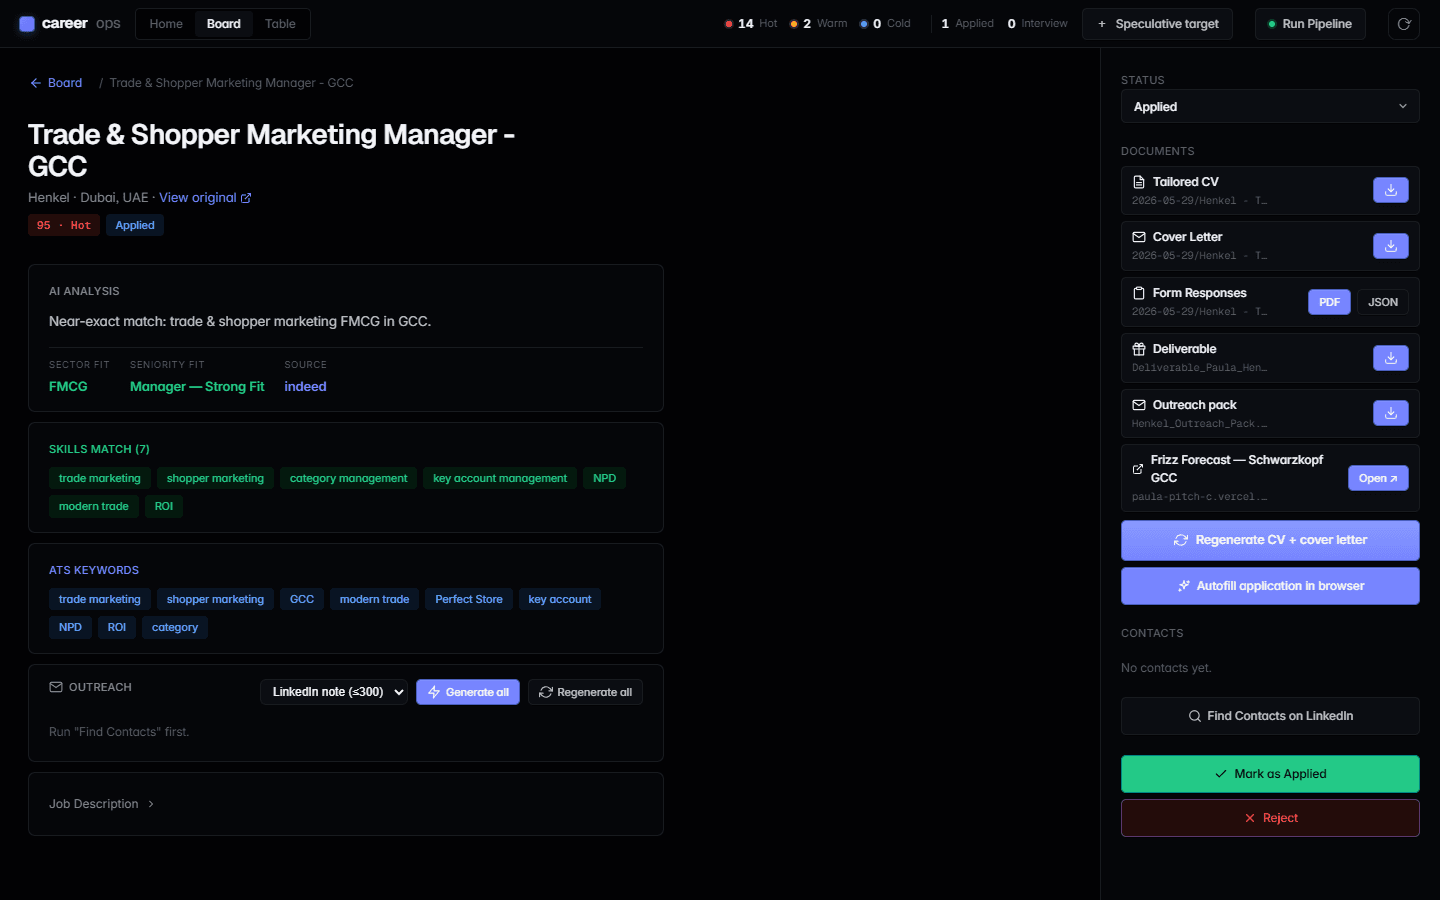This screenshot has width=1440, height=900.
Task: Open the Frizz Forecast Schwarzkopf pitch
Action: point(1378,478)
